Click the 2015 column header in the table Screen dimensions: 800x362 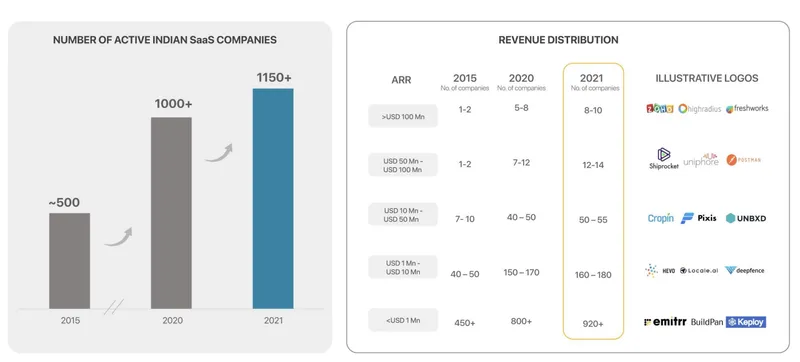tap(465, 79)
